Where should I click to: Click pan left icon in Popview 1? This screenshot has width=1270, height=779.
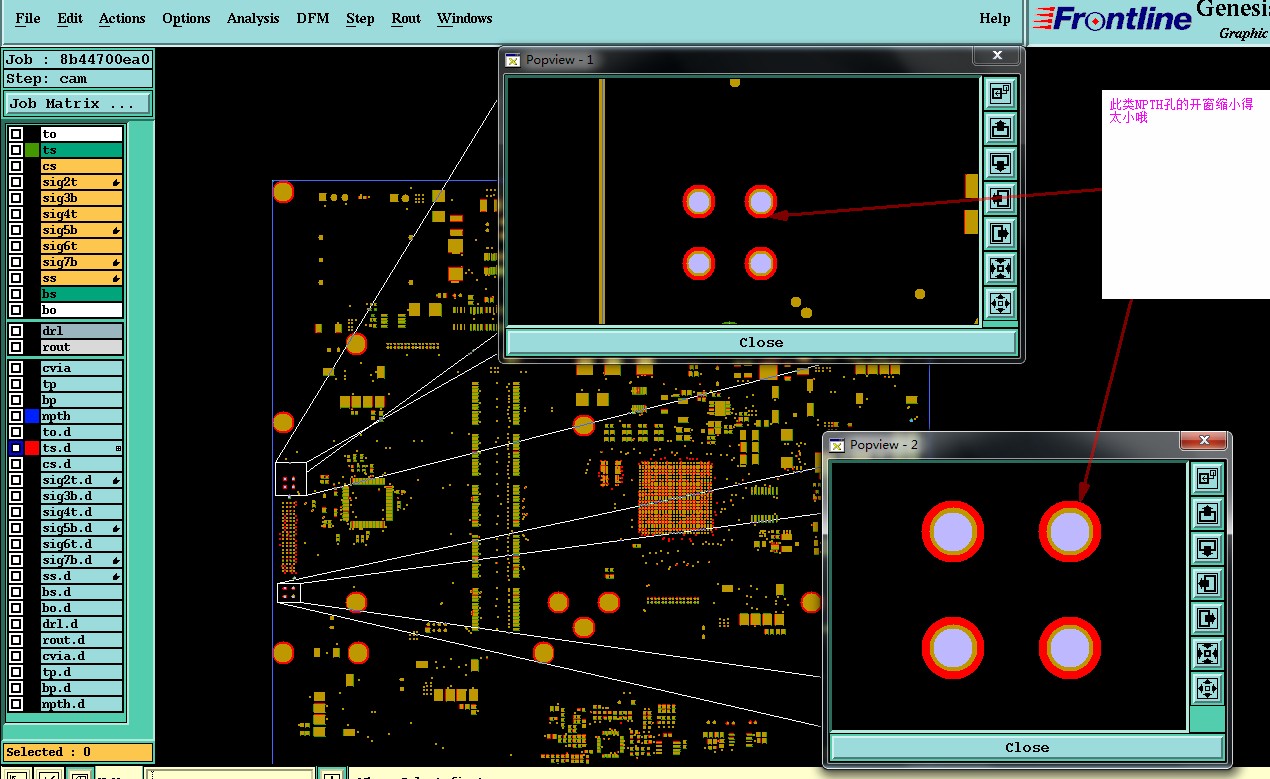pyautogui.click(x=1000, y=198)
